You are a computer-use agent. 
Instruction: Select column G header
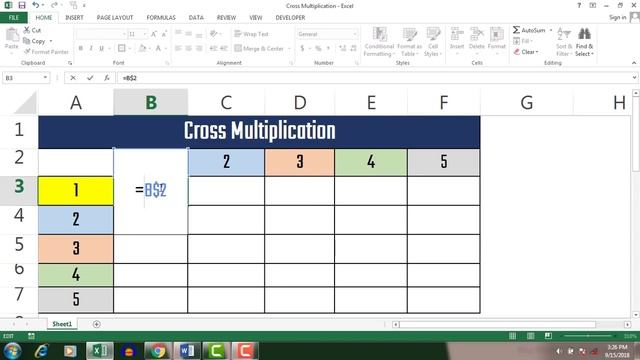[x=527, y=102]
